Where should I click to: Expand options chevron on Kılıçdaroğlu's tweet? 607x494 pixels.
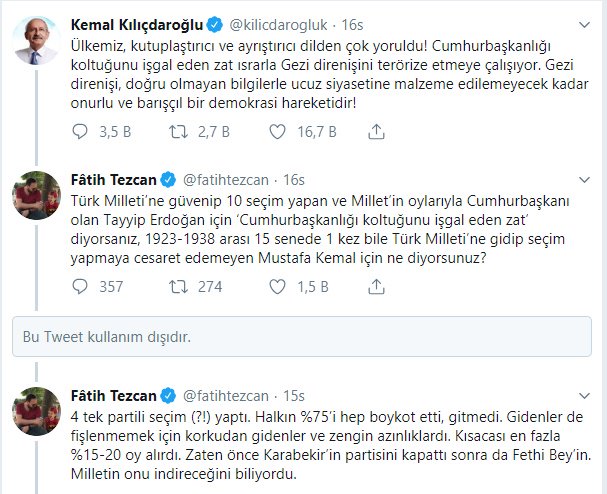pos(584,23)
